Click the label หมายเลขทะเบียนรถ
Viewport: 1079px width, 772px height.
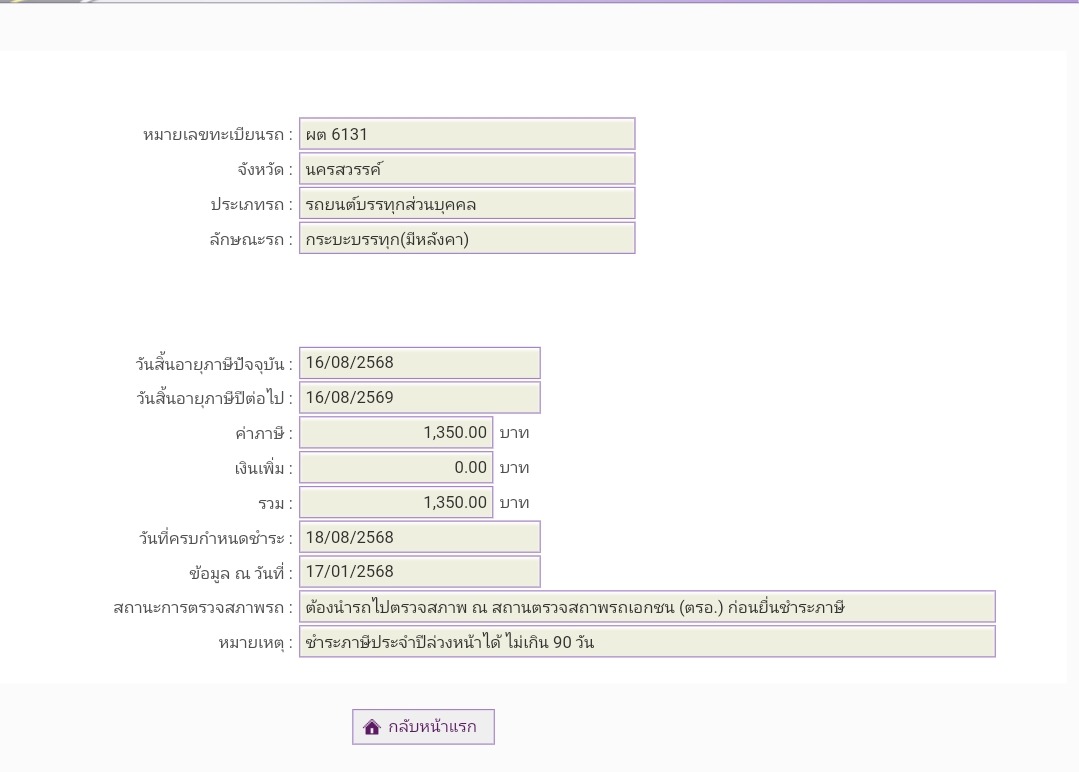tap(218, 135)
